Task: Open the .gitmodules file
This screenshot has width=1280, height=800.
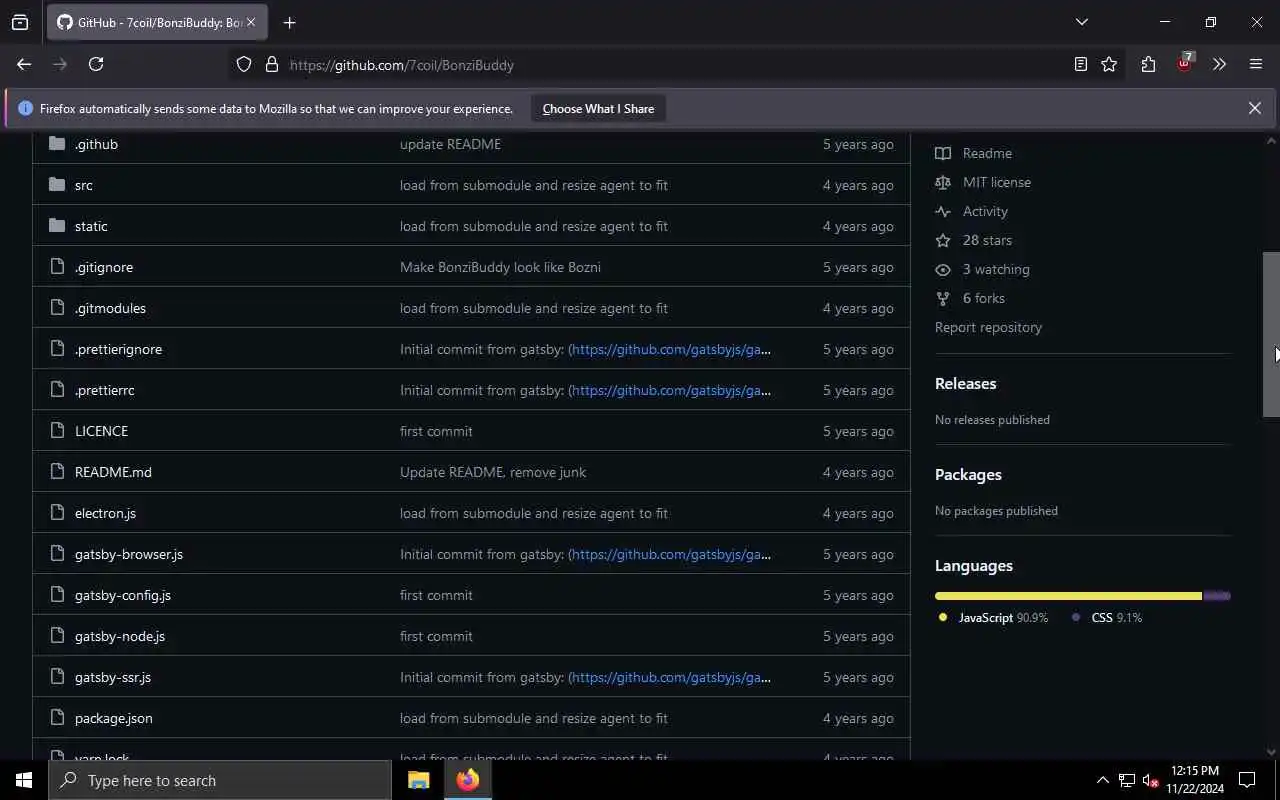Action: click(110, 308)
